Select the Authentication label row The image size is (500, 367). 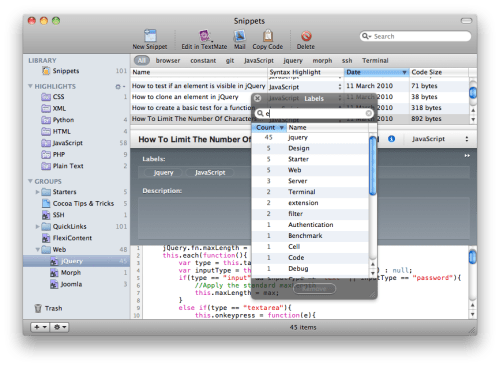(310, 225)
